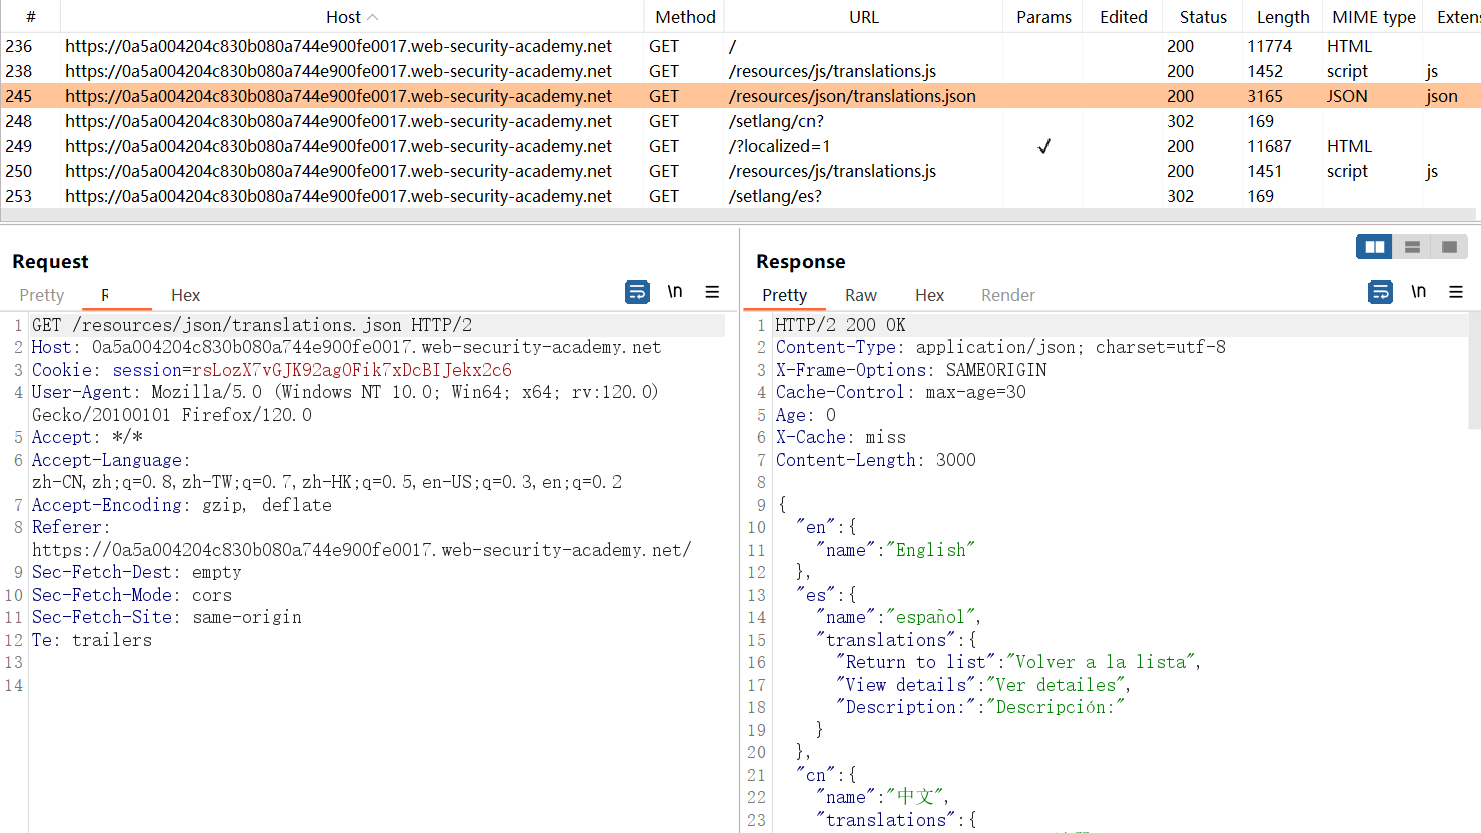
Task: Open the Request panel hamburger menu
Action: click(712, 292)
